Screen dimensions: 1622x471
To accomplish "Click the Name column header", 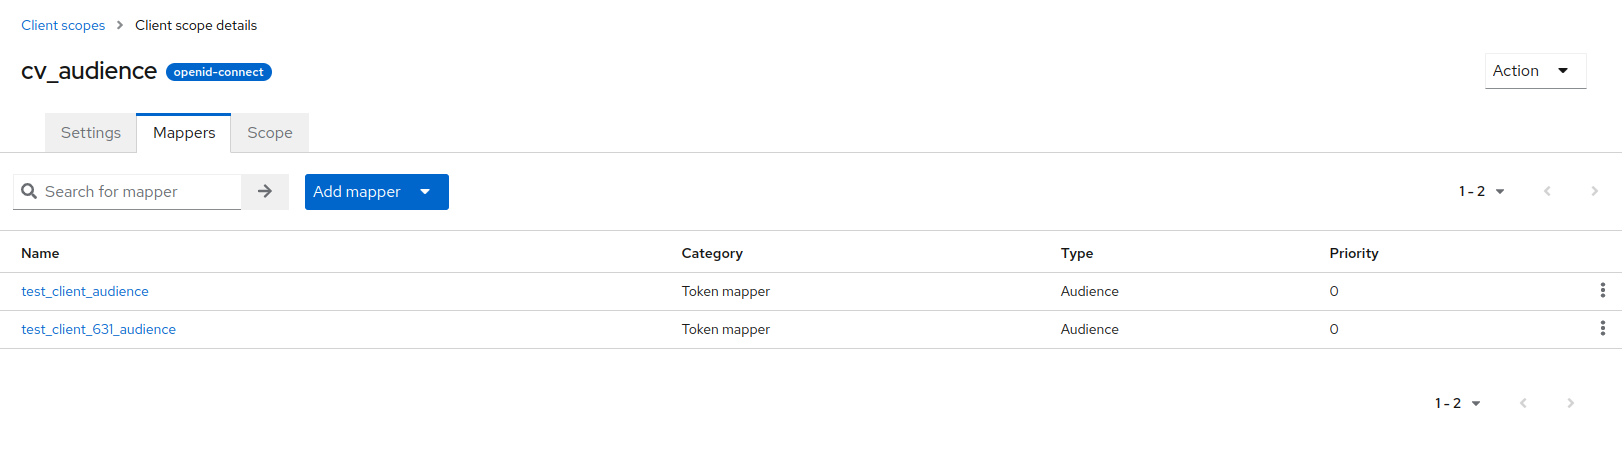I will click(40, 253).
